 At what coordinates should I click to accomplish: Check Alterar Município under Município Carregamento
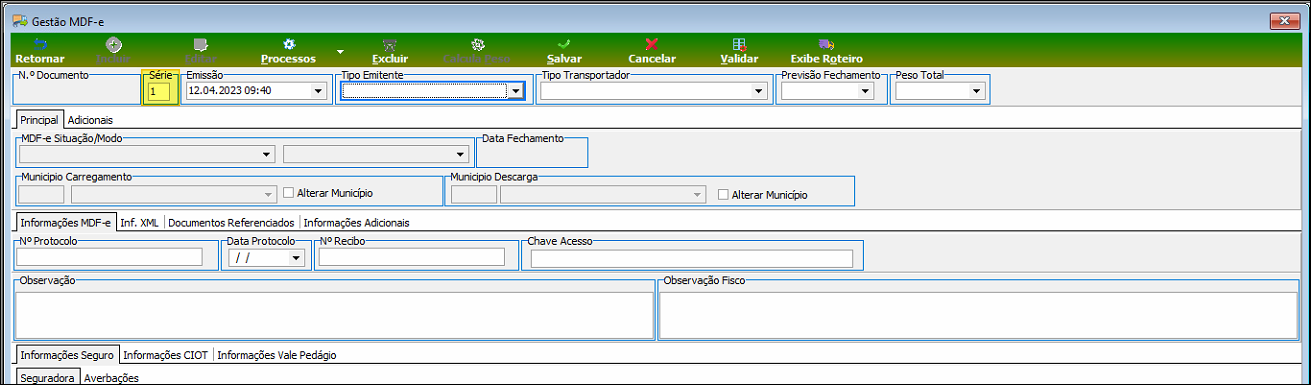click(x=289, y=193)
